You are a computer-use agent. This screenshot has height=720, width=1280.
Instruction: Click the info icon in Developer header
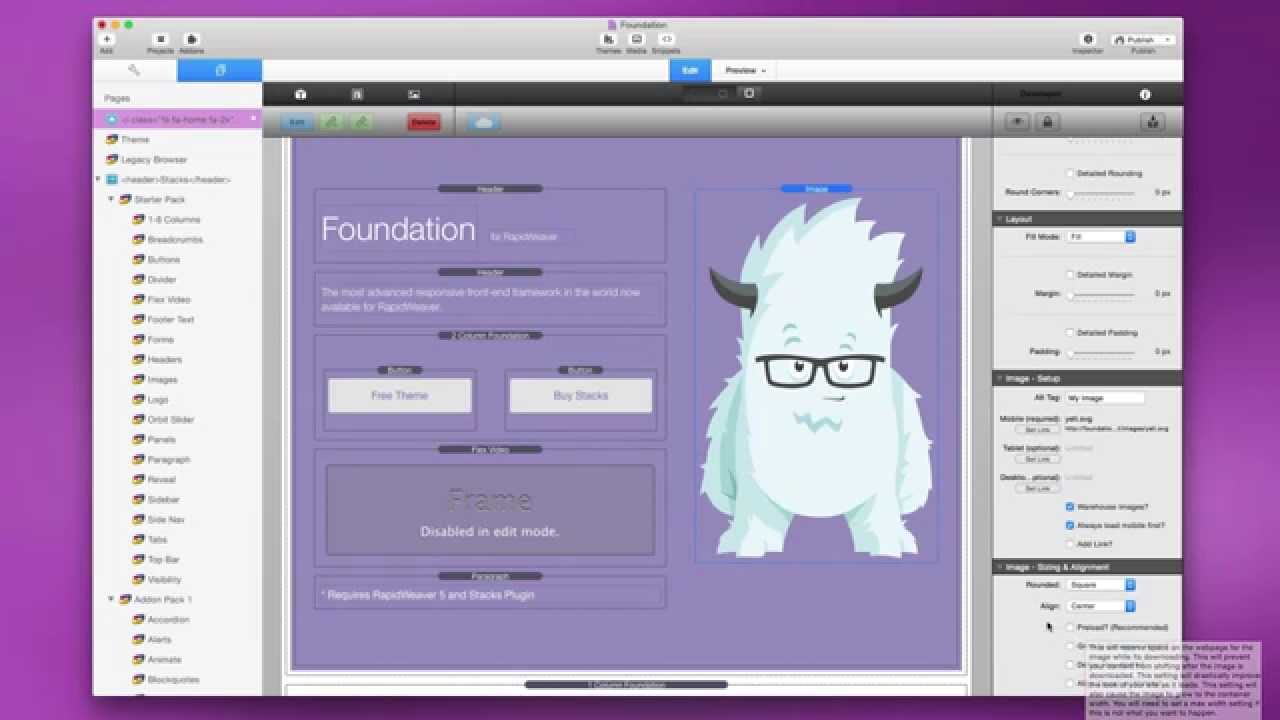coord(1145,94)
